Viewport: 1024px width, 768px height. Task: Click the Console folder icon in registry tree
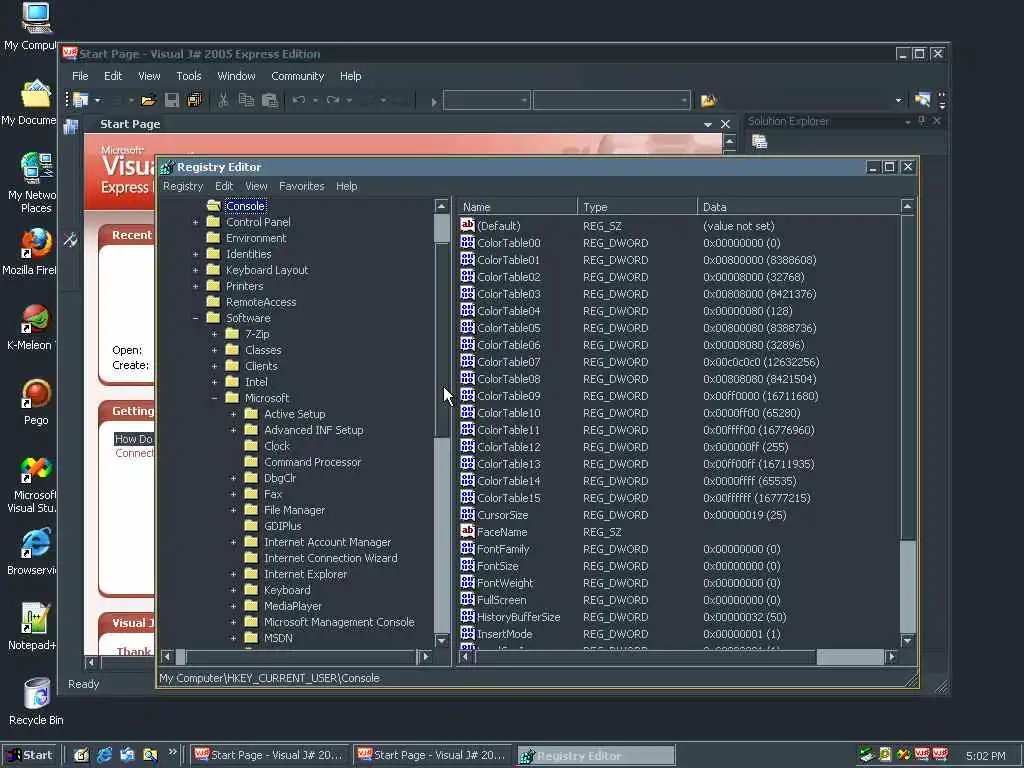point(214,206)
